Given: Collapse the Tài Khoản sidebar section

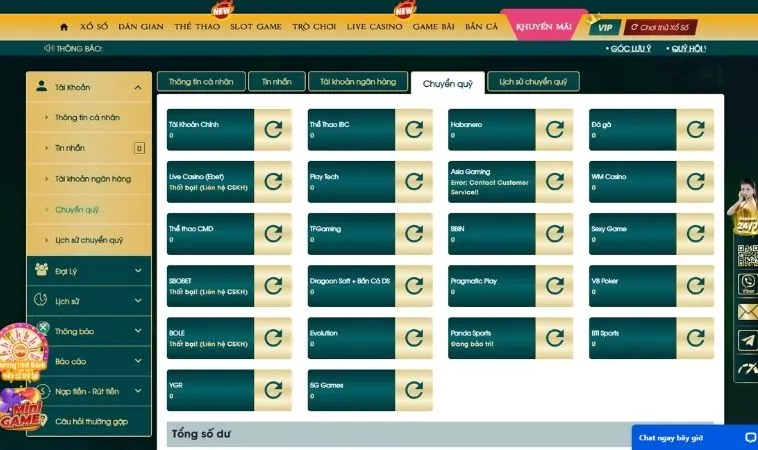Looking at the screenshot, I should 137,88.
